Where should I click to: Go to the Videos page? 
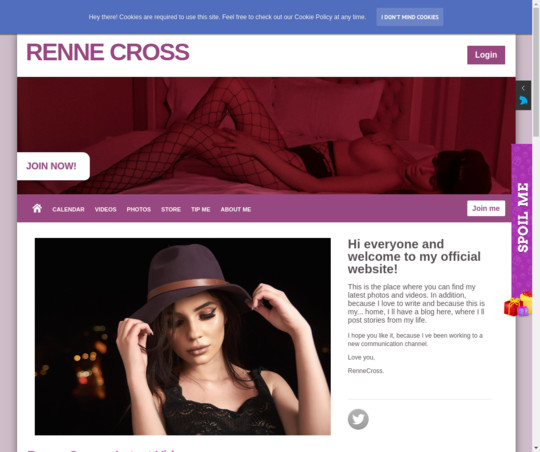click(x=105, y=209)
